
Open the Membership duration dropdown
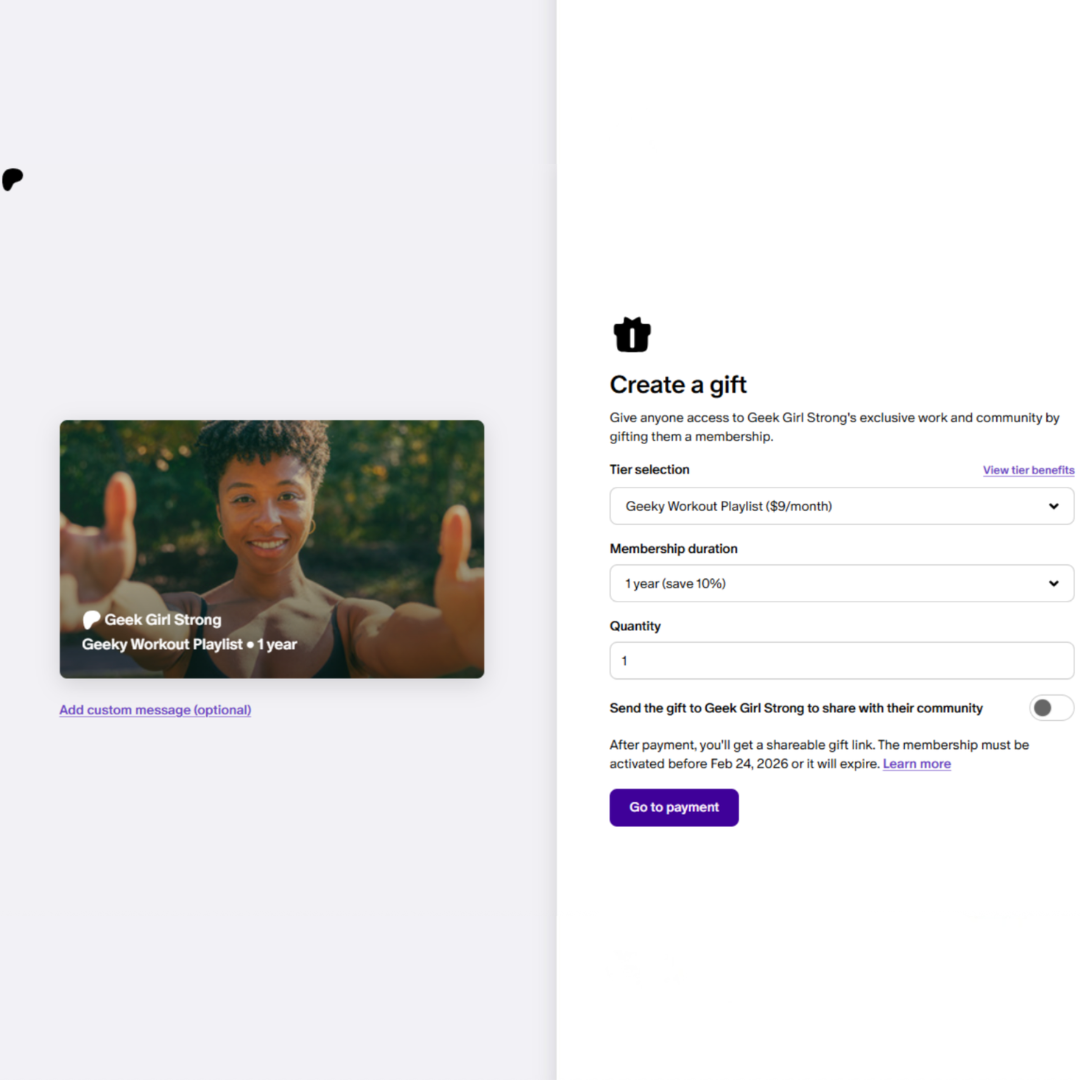[842, 583]
